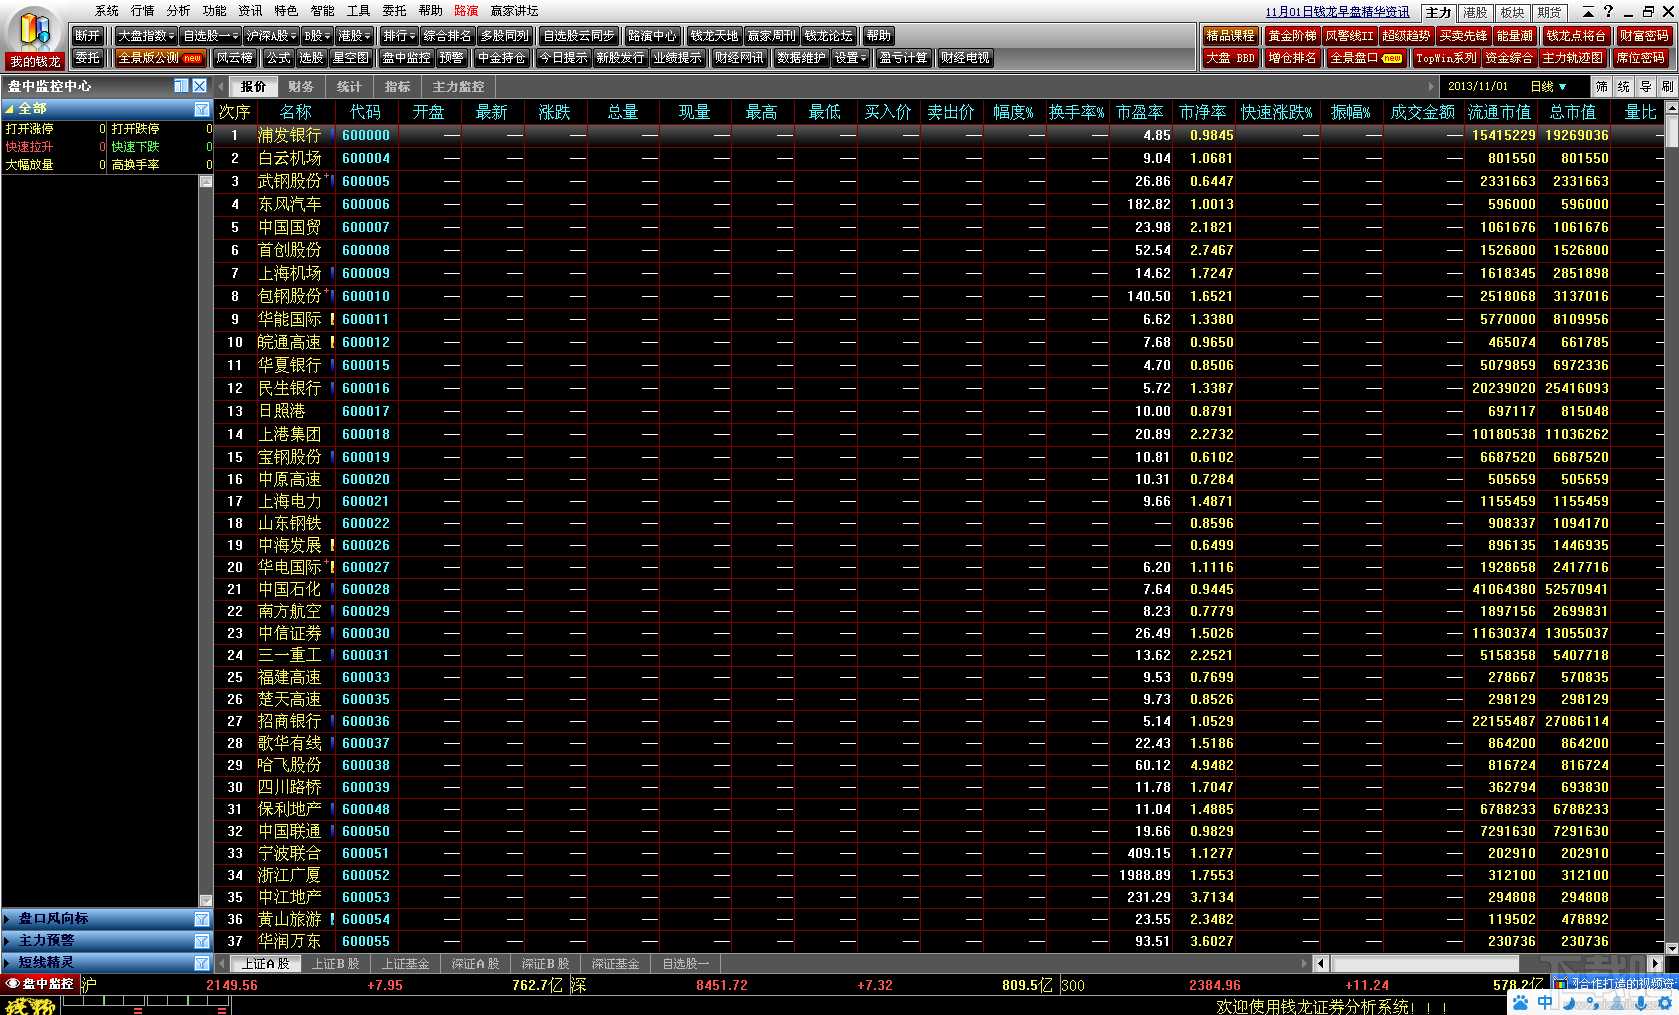This screenshot has height=1015, width=1679.
Task: Expand the 短线精灵 section
Action: [x=9, y=963]
